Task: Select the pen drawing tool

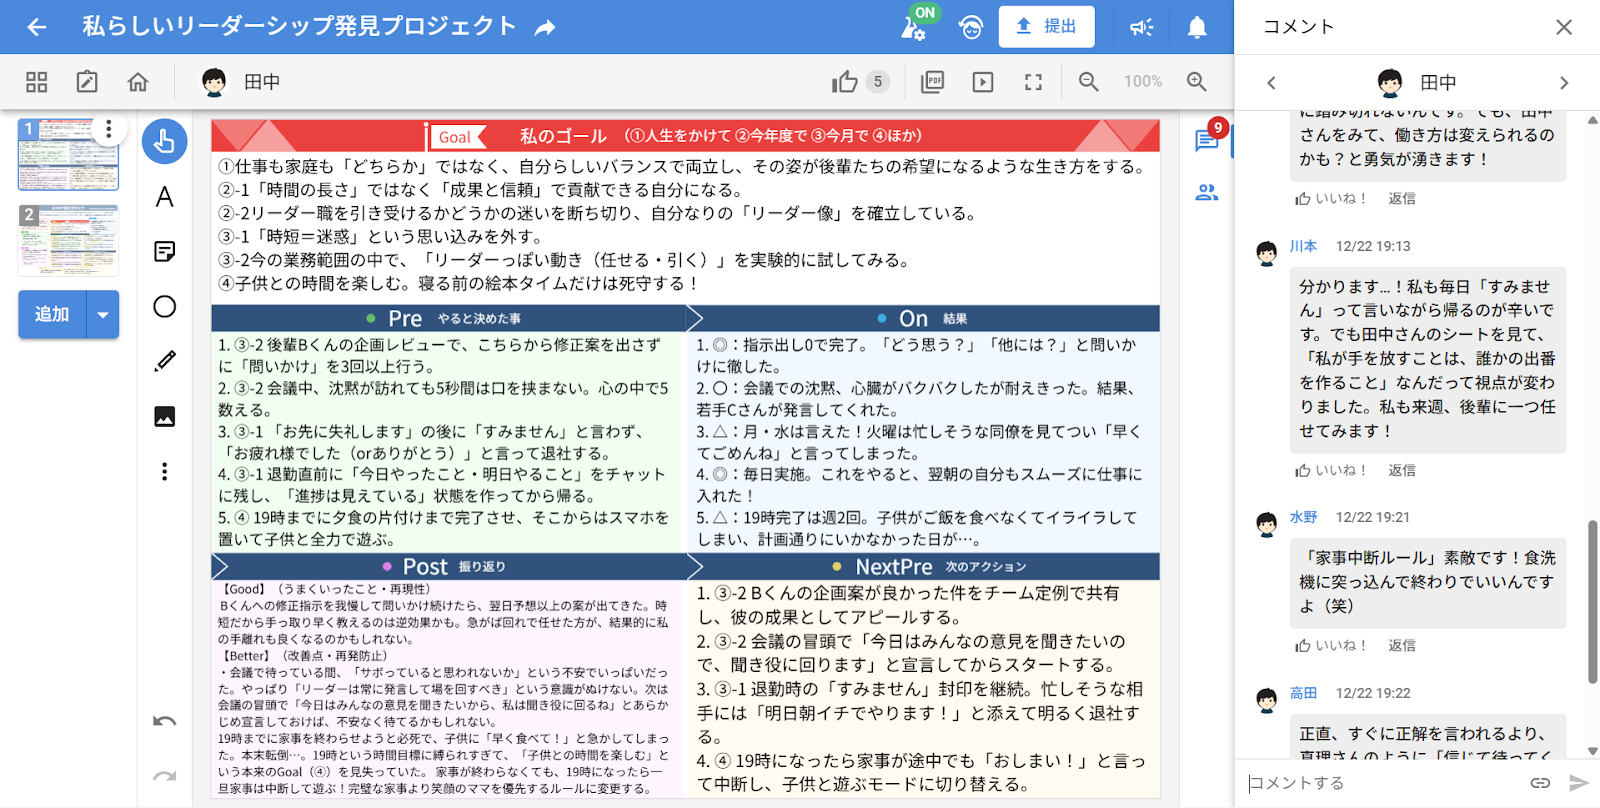Action: click(x=165, y=361)
